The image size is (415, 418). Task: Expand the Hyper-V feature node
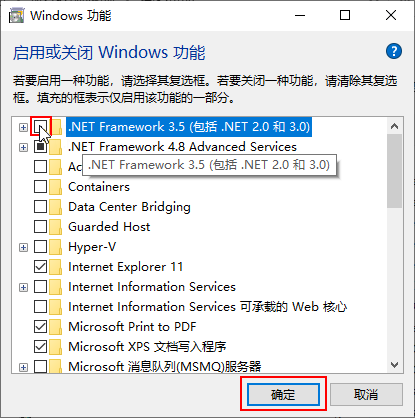tap(23, 247)
